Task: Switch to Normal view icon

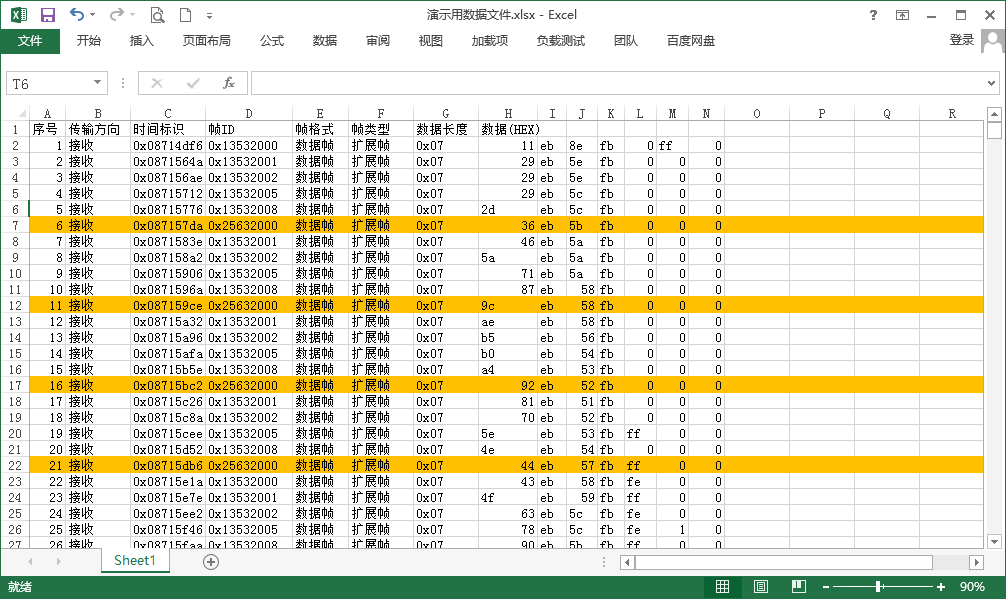Action: pyautogui.click(x=722, y=586)
